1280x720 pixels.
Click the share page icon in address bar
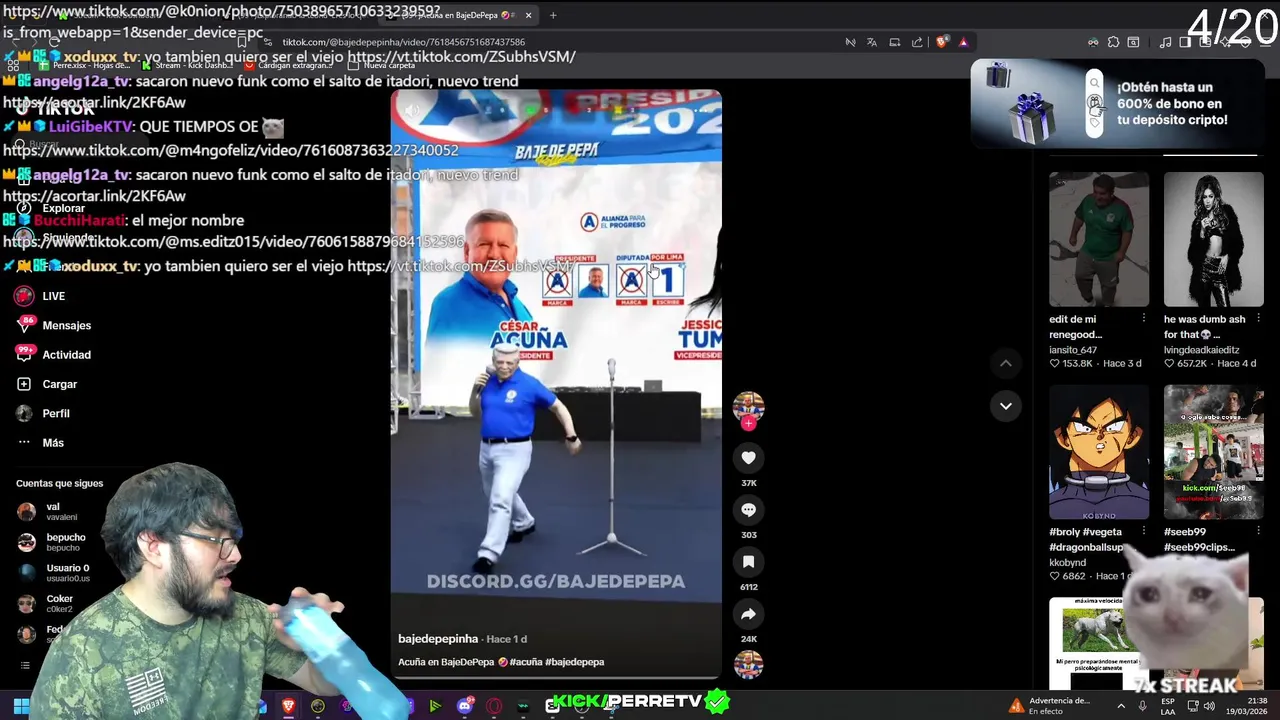tap(917, 42)
